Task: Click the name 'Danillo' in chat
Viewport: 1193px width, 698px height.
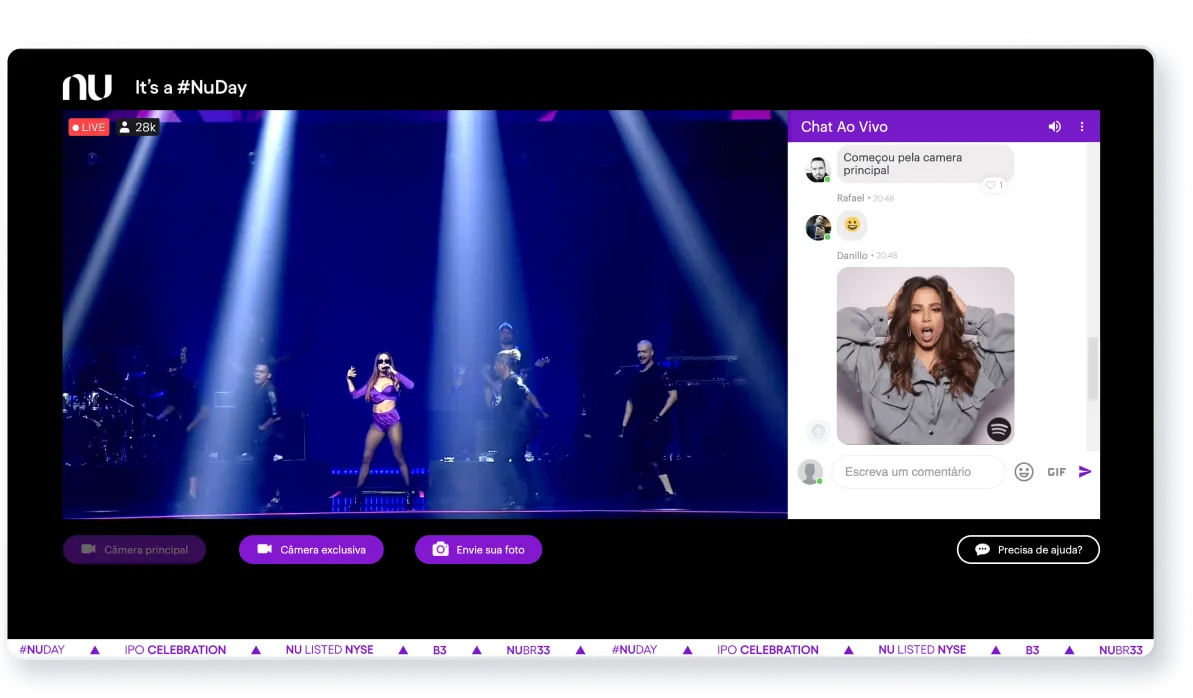Action: [852, 256]
